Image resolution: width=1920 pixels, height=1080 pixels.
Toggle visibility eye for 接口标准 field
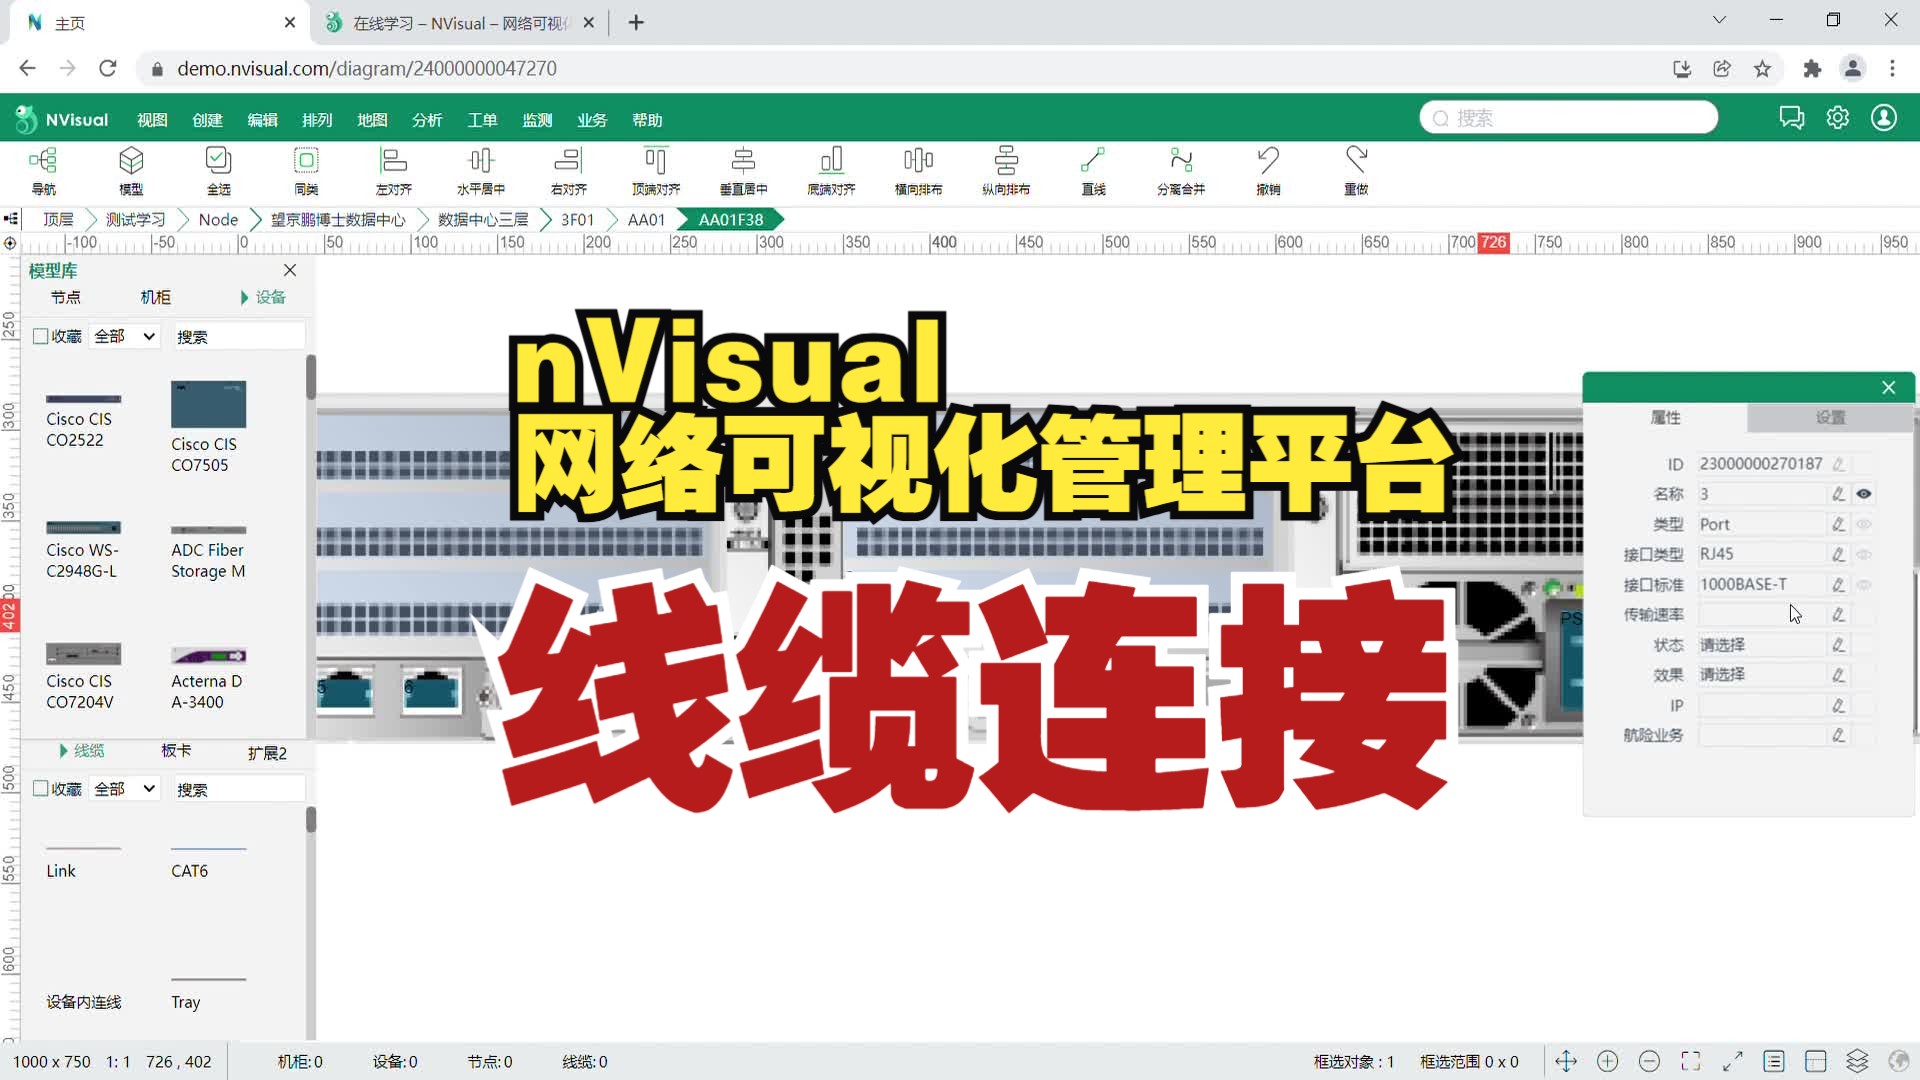(1864, 584)
